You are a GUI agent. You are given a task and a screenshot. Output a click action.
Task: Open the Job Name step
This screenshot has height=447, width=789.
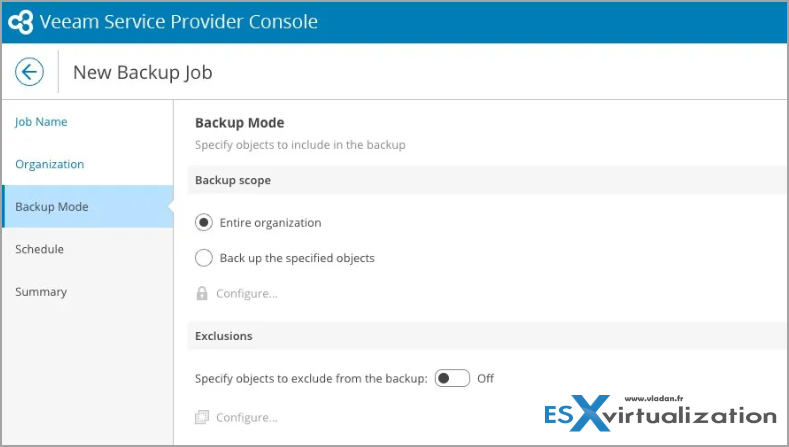tap(41, 122)
